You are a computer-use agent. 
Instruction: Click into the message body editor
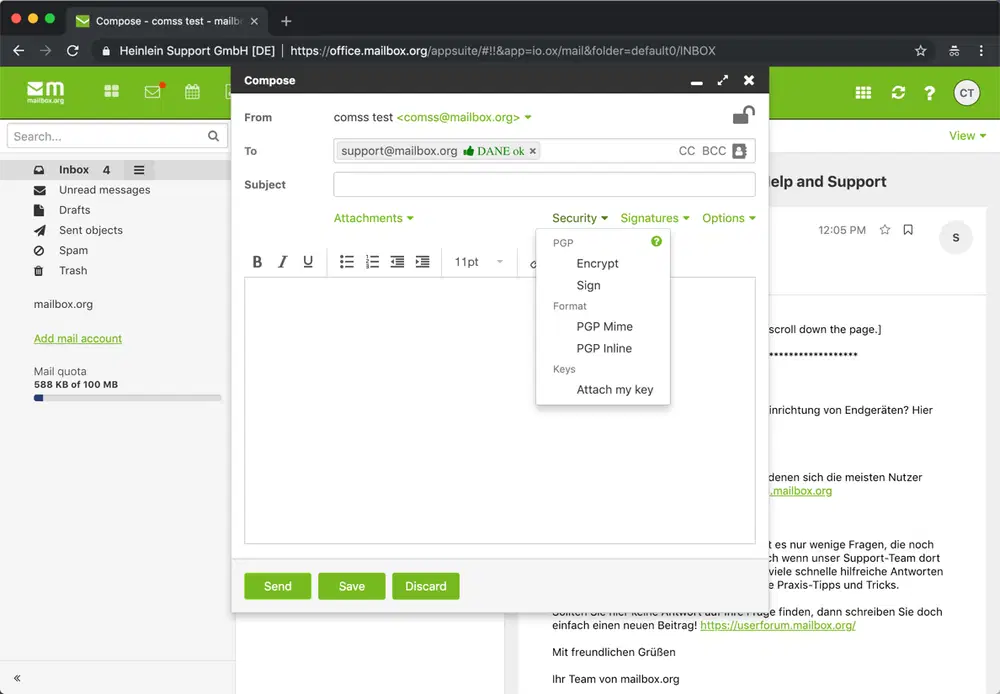click(x=499, y=410)
